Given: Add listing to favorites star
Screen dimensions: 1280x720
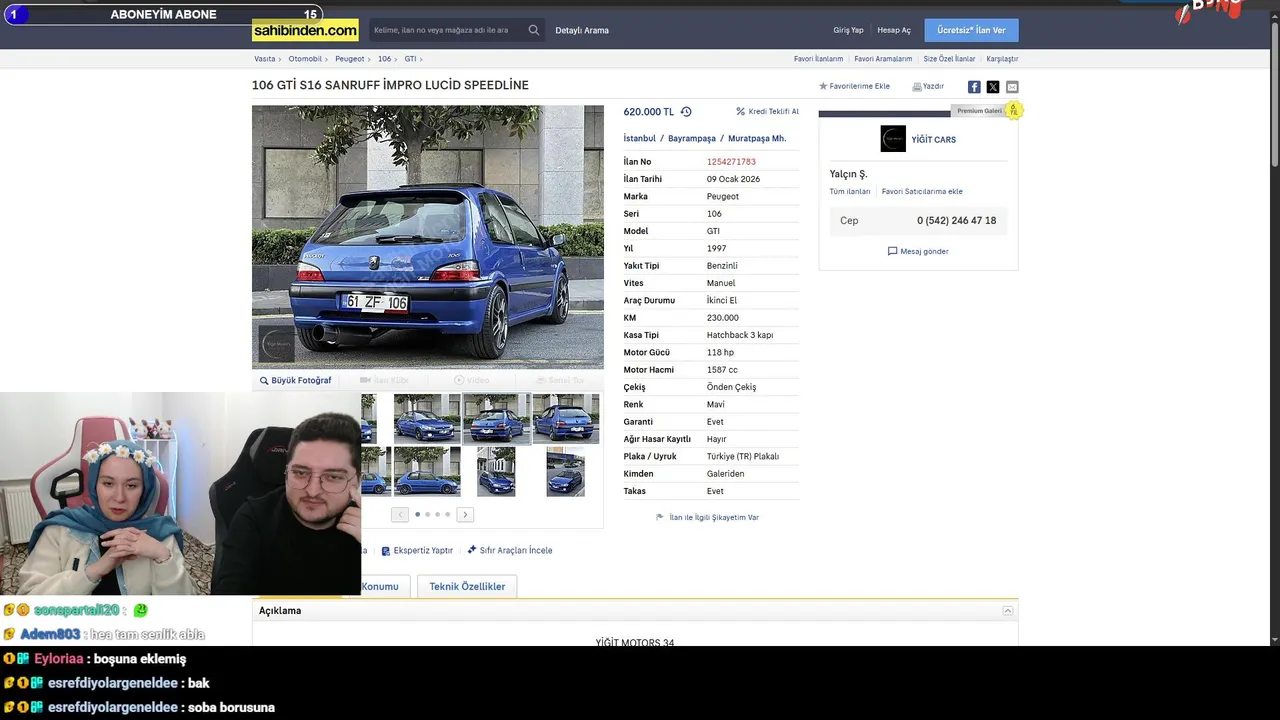Looking at the screenshot, I should click(823, 86).
